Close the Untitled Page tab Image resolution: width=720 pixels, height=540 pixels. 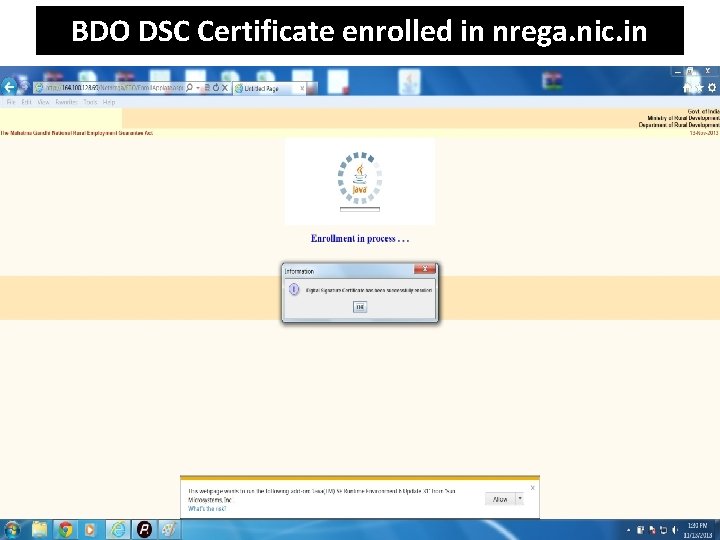pyautogui.click(x=302, y=88)
